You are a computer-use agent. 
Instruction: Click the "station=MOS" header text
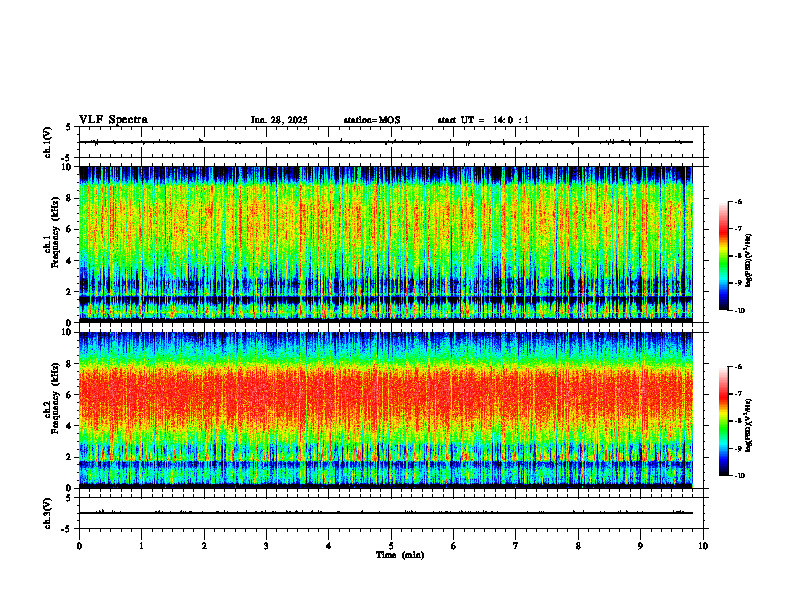point(372,120)
